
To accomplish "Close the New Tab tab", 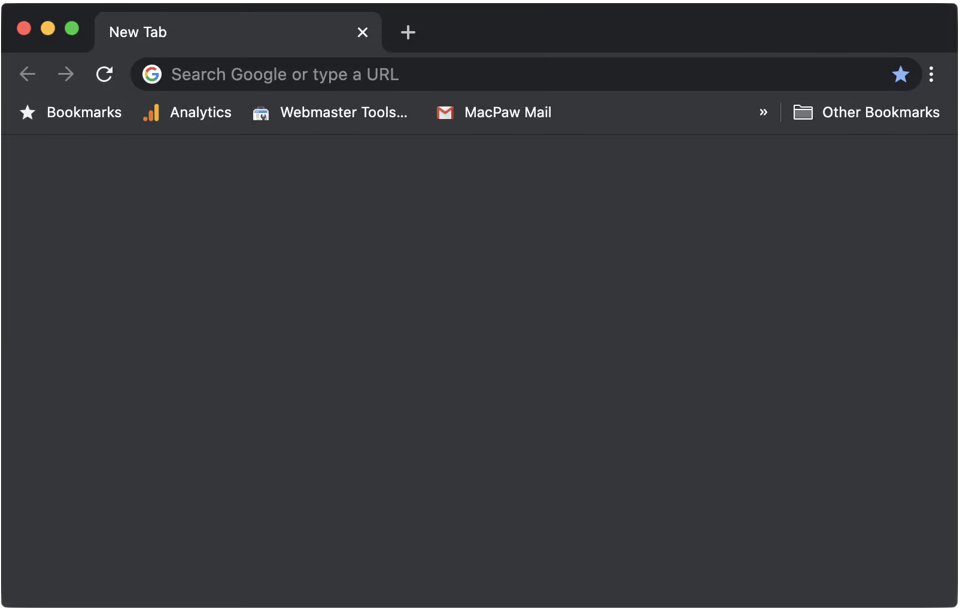I will [362, 32].
